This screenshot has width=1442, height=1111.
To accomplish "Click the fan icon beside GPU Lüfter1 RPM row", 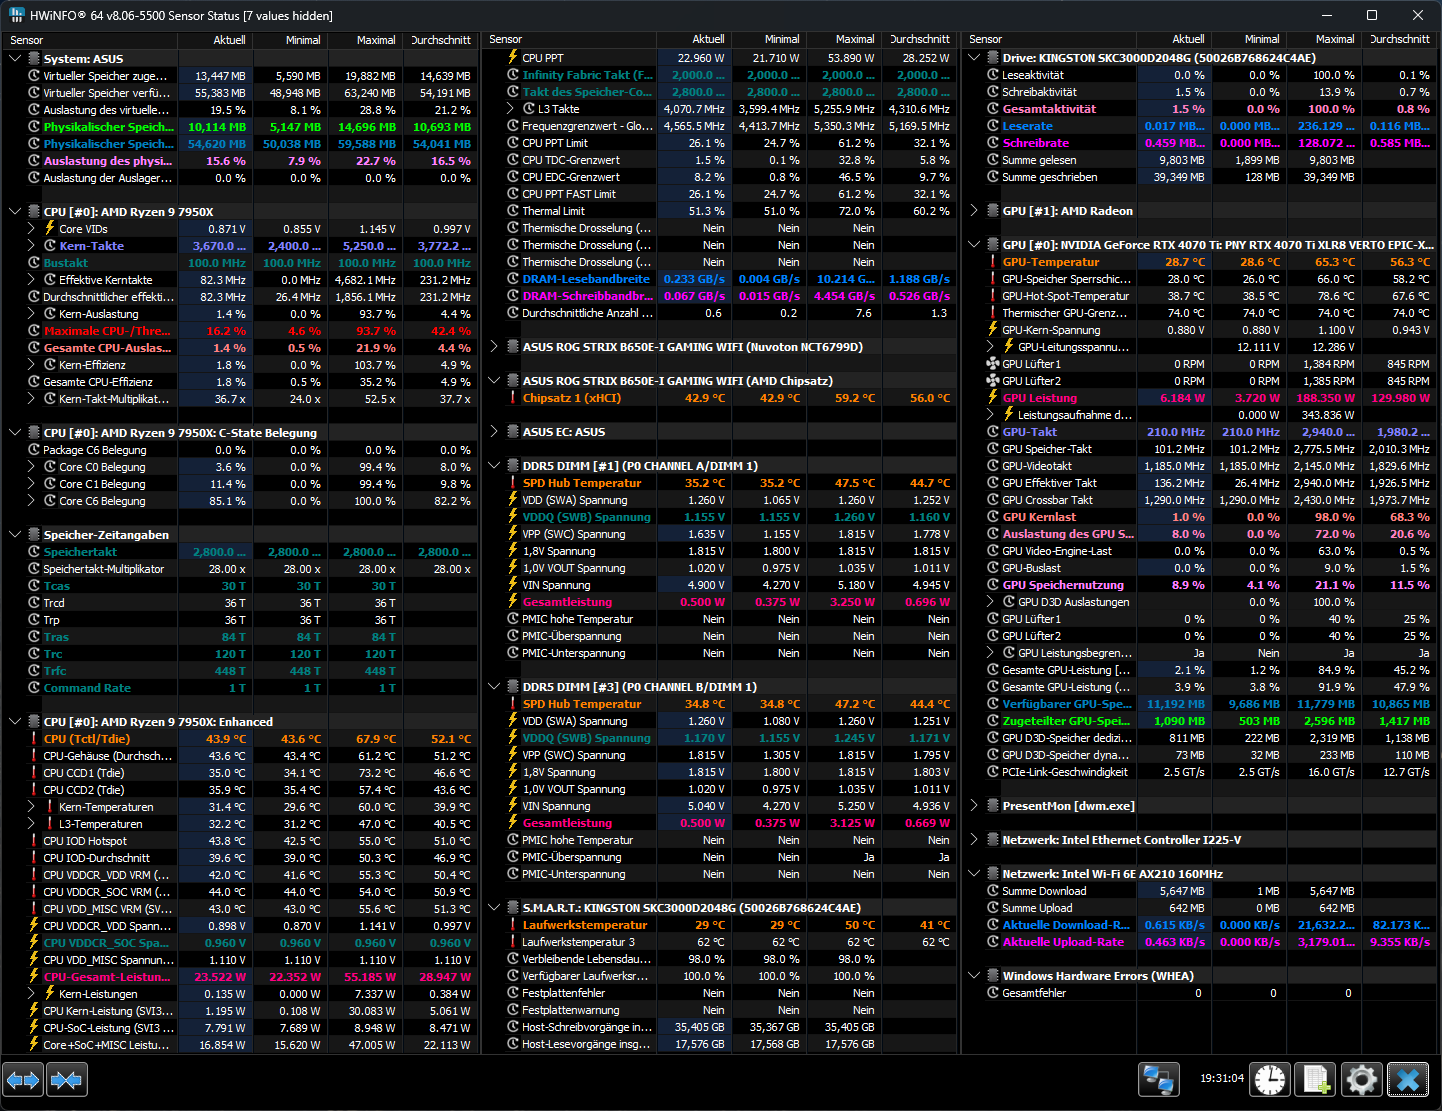I will click(x=993, y=364).
